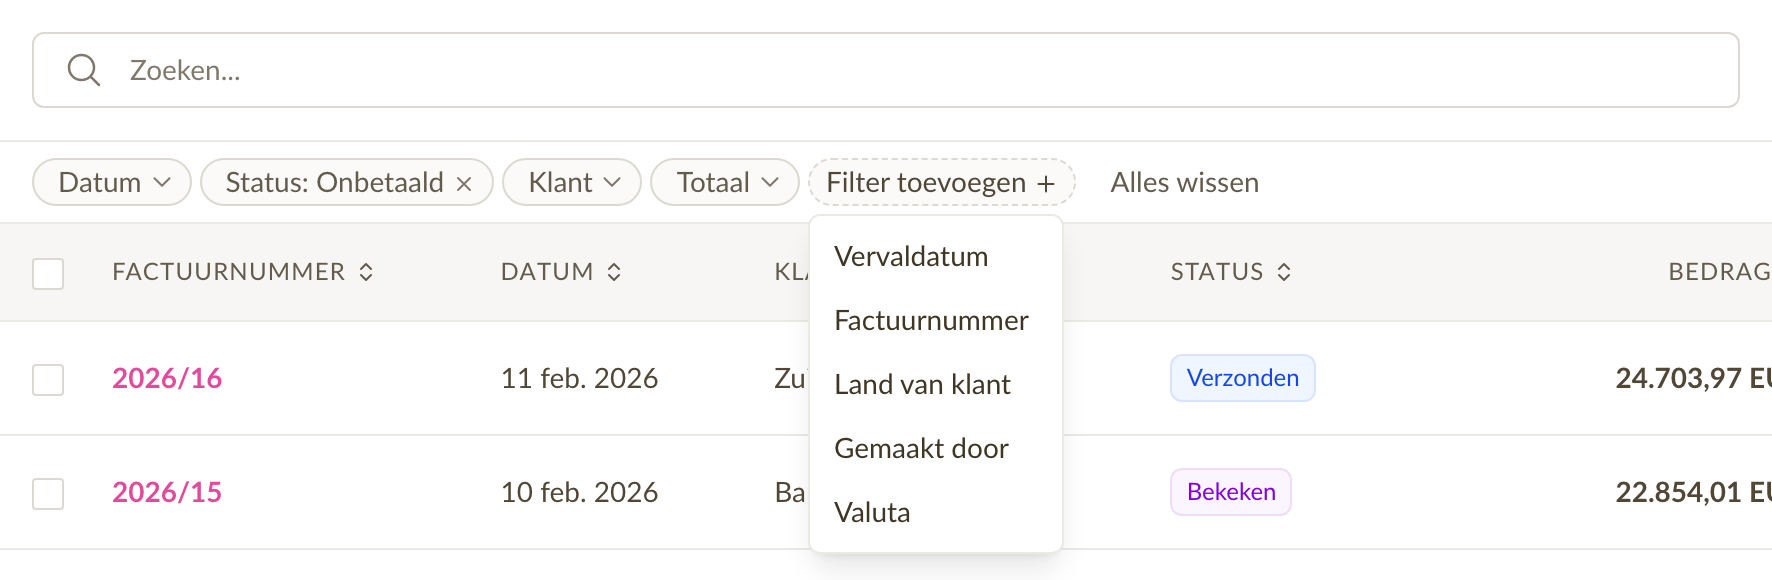The height and width of the screenshot is (580, 1772).
Task: Sort by Status column arrows
Action: coord(1284,272)
